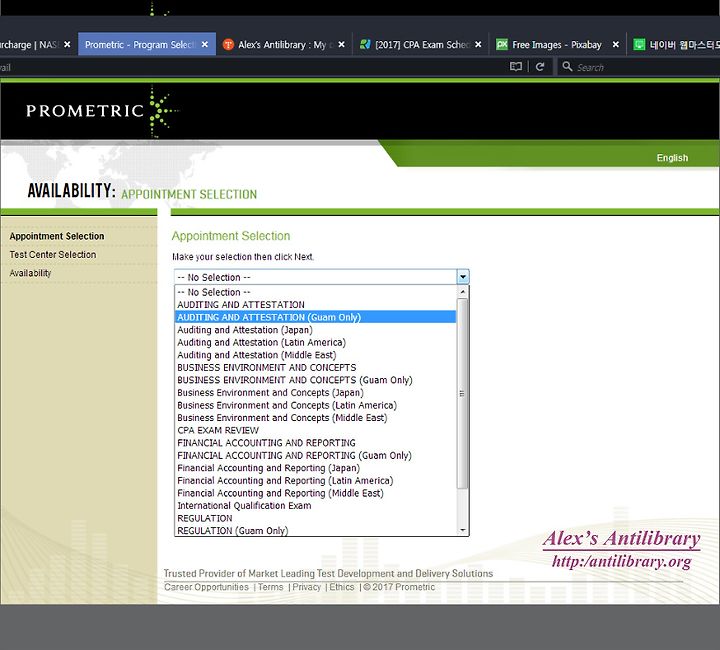
Task: Click the reader view book icon
Action: pos(516,67)
